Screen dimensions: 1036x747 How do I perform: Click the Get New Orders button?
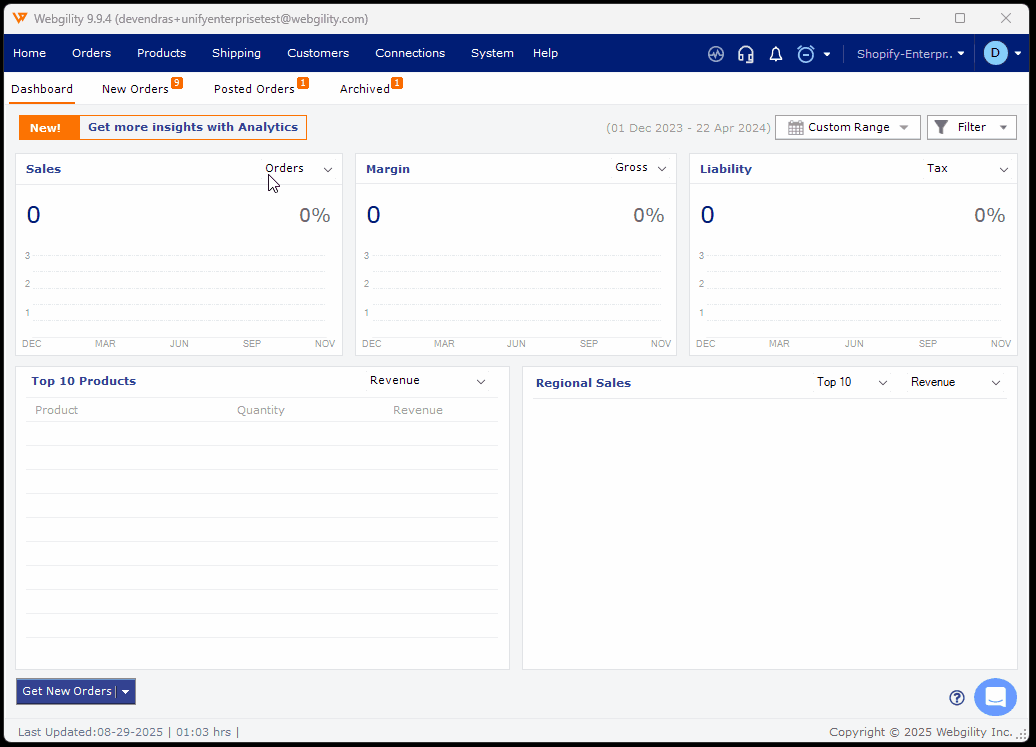point(67,691)
